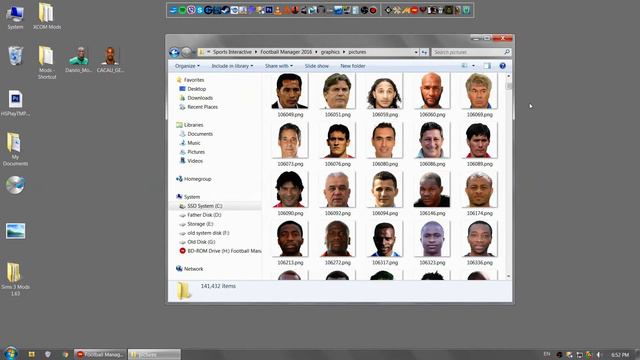Click file name 106174.png
This screenshot has width=640, height=360.
[x=480, y=213]
